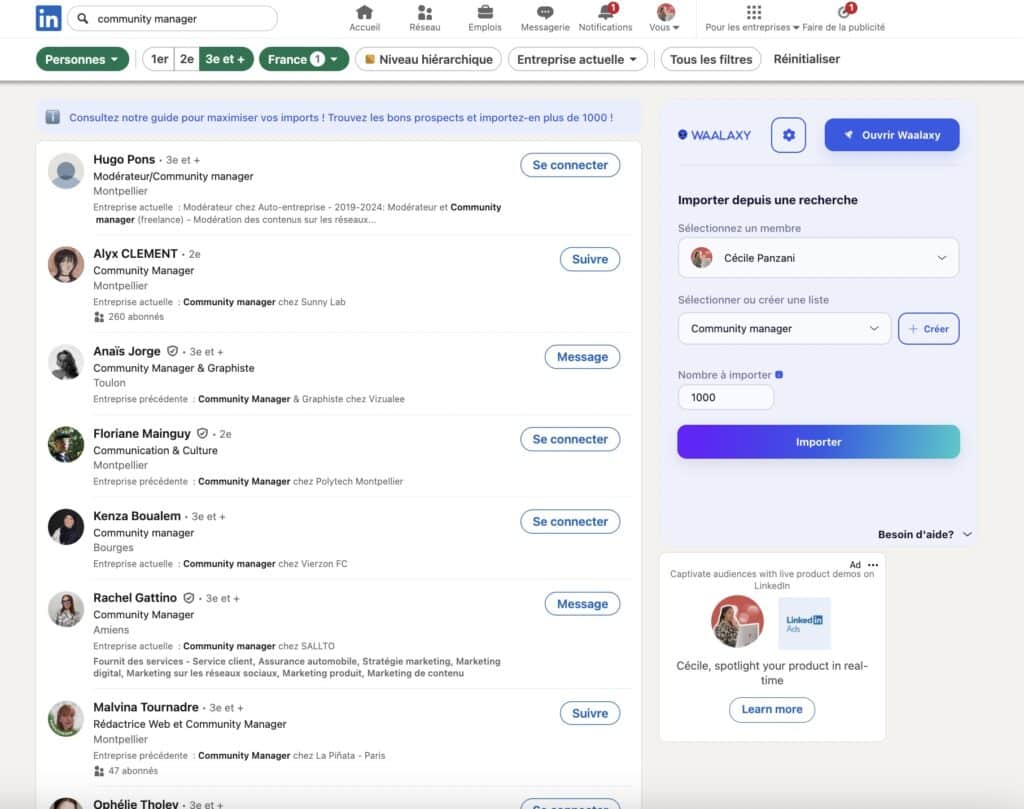Click the Nombre à importer field

pyautogui.click(x=725, y=397)
